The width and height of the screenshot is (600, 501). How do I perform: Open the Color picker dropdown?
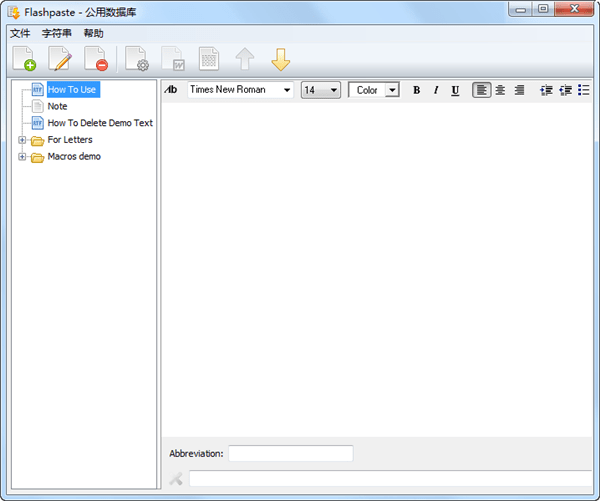pyautogui.click(x=391, y=90)
